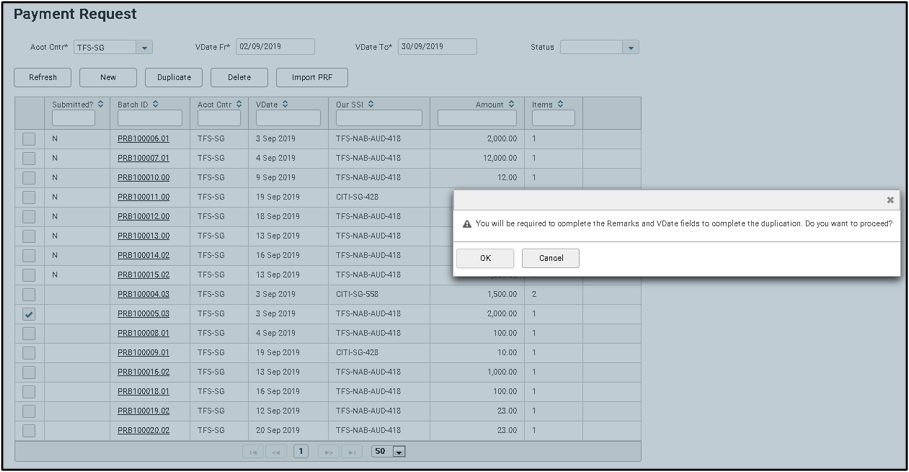This screenshot has width=909, height=472.
Task: Open batch link PRB100007.01
Action: click(143, 158)
